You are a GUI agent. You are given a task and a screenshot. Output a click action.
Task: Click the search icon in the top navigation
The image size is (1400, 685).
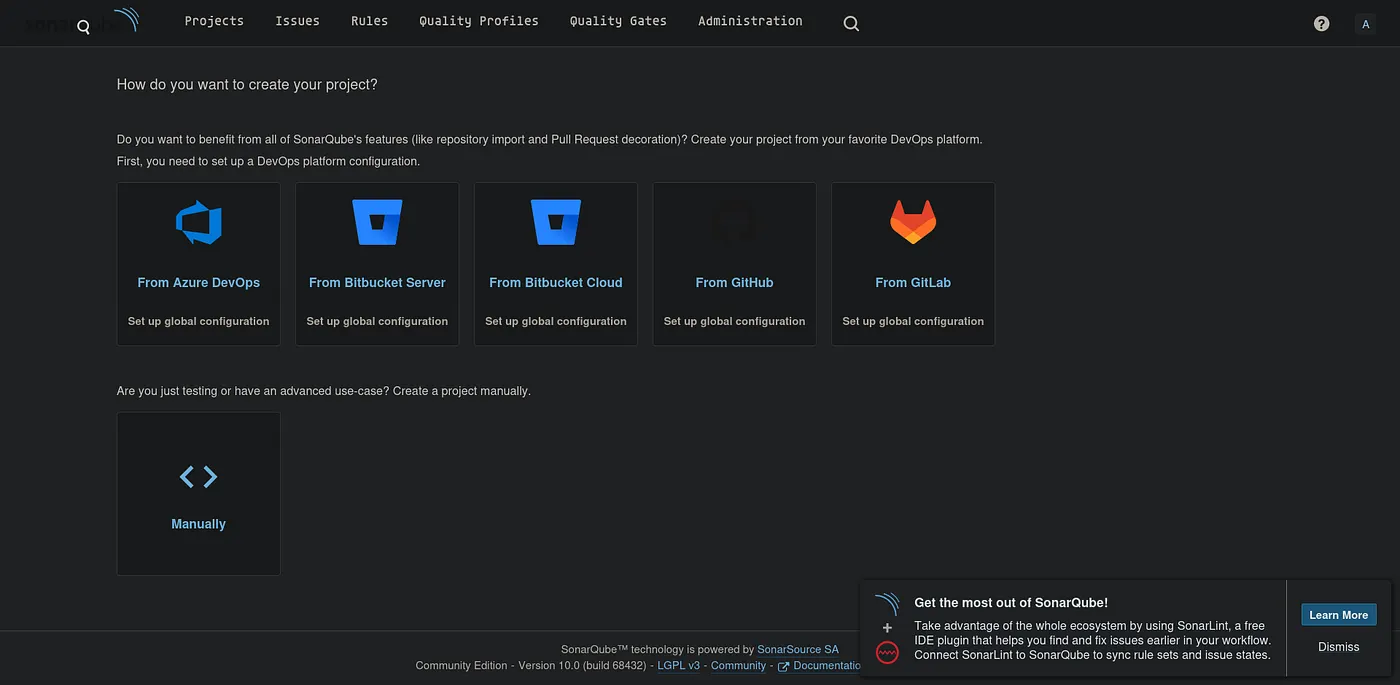(x=851, y=23)
